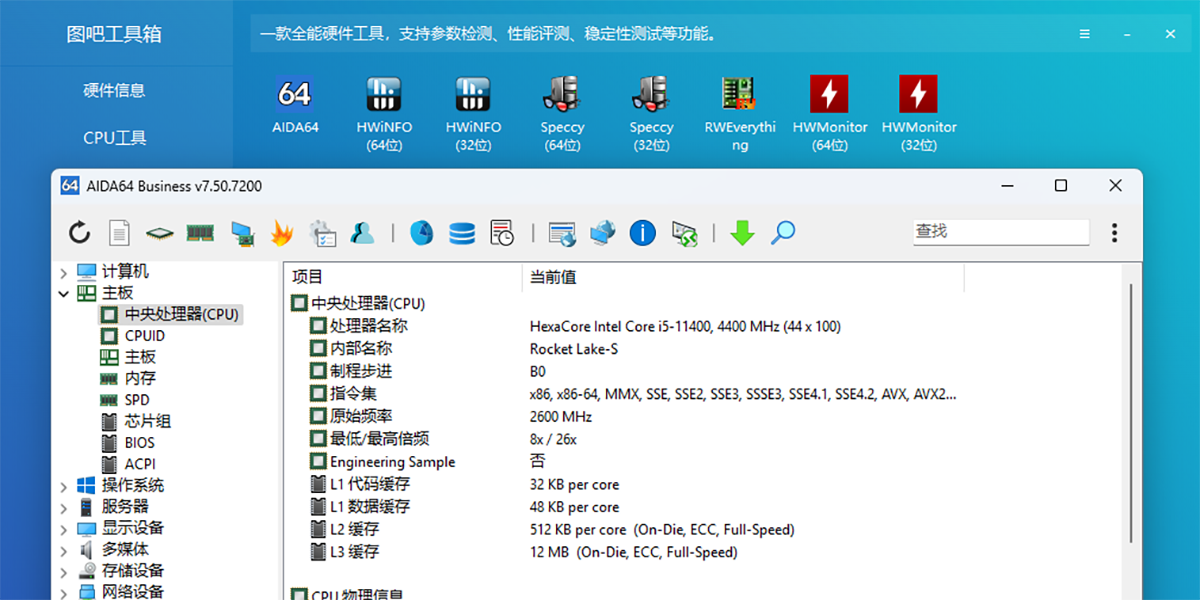Select CPUID in the tree
The width and height of the screenshot is (1200, 600).
click(x=144, y=336)
